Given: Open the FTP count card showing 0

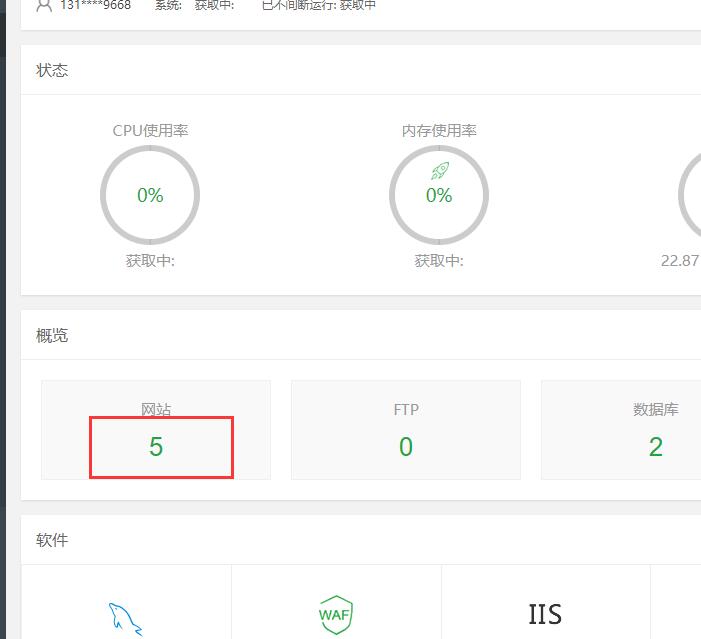Looking at the screenshot, I should [406, 430].
